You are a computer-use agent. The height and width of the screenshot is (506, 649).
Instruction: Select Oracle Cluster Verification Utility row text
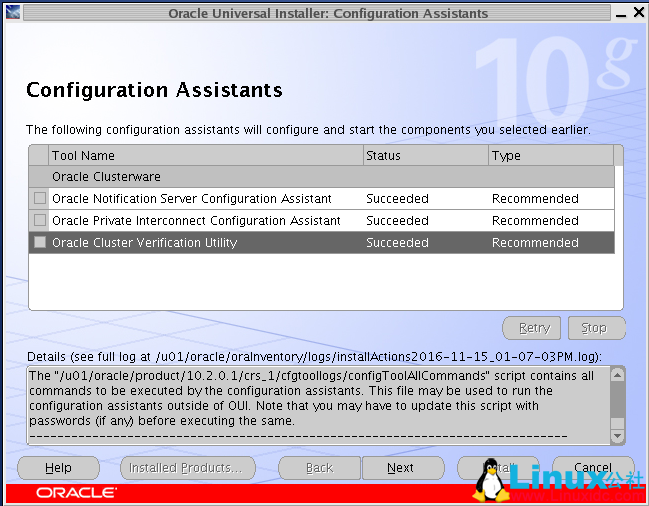click(x=144, y=242)
